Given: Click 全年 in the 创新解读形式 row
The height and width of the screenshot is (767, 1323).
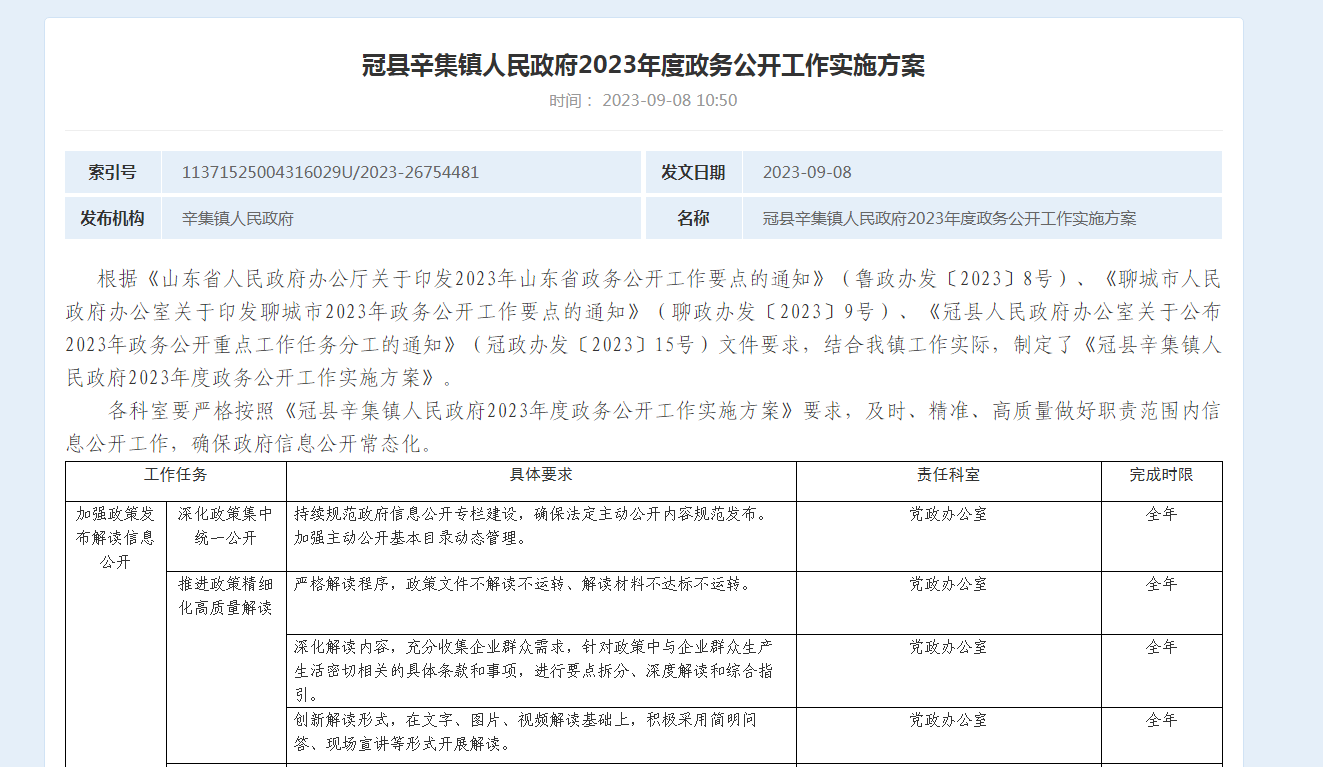Looking at the screenshot, I should click(1161, 720).
